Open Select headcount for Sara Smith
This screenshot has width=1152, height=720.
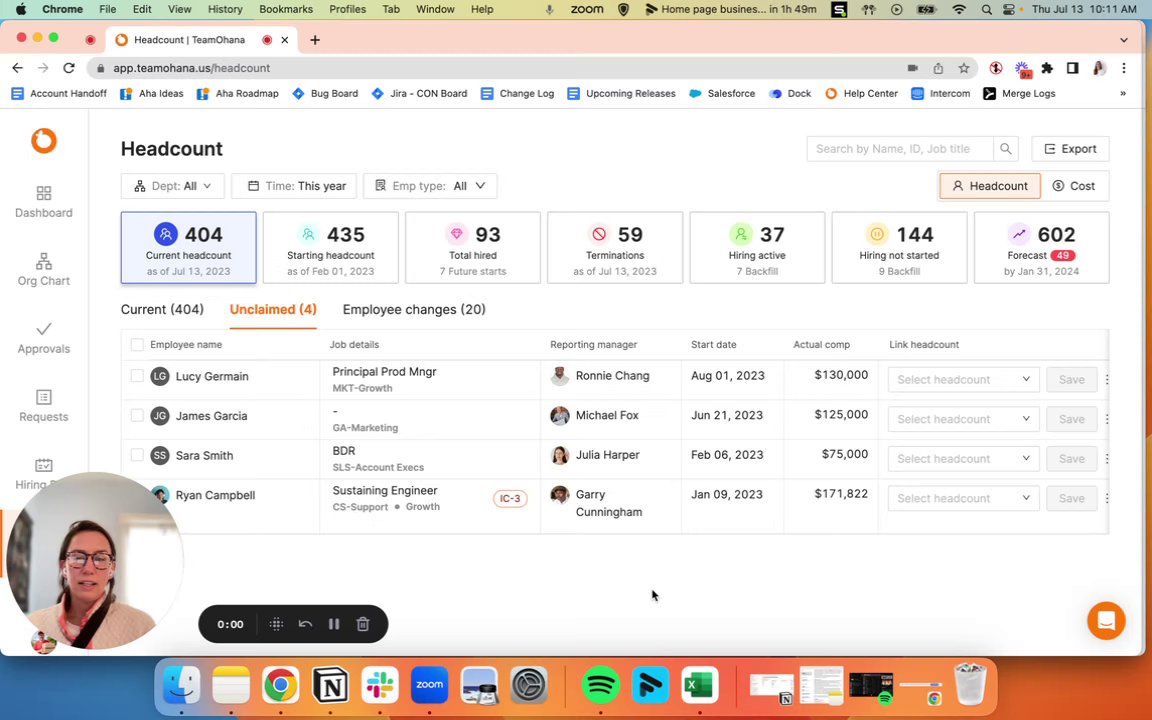963,458
